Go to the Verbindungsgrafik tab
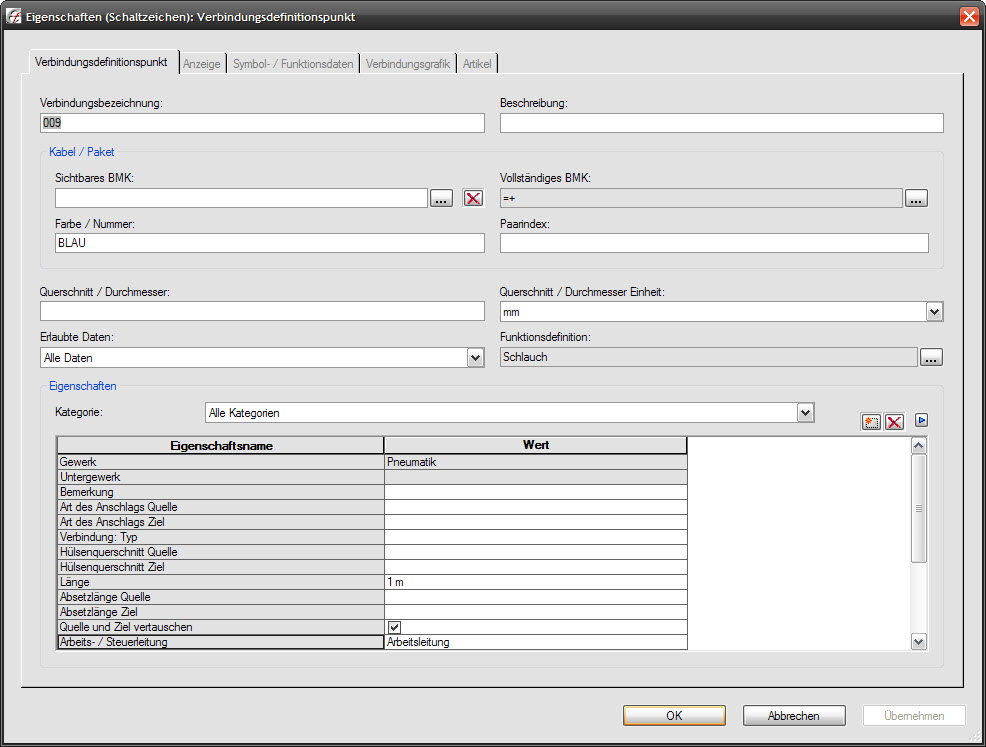The image size is (986, 747). click(x=408, y=64)
